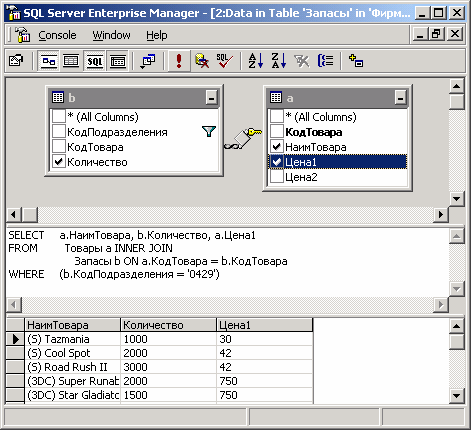This screenshot has width=471, height=430.
Task: Uncheck Количество in table b
Action: 59,162
